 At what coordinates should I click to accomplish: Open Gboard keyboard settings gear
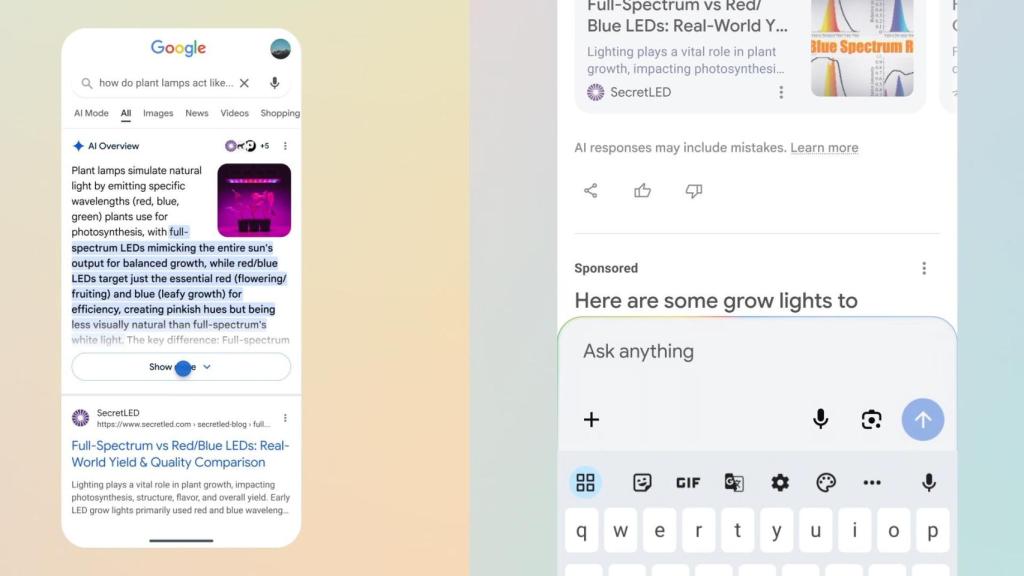coord(780,482)
